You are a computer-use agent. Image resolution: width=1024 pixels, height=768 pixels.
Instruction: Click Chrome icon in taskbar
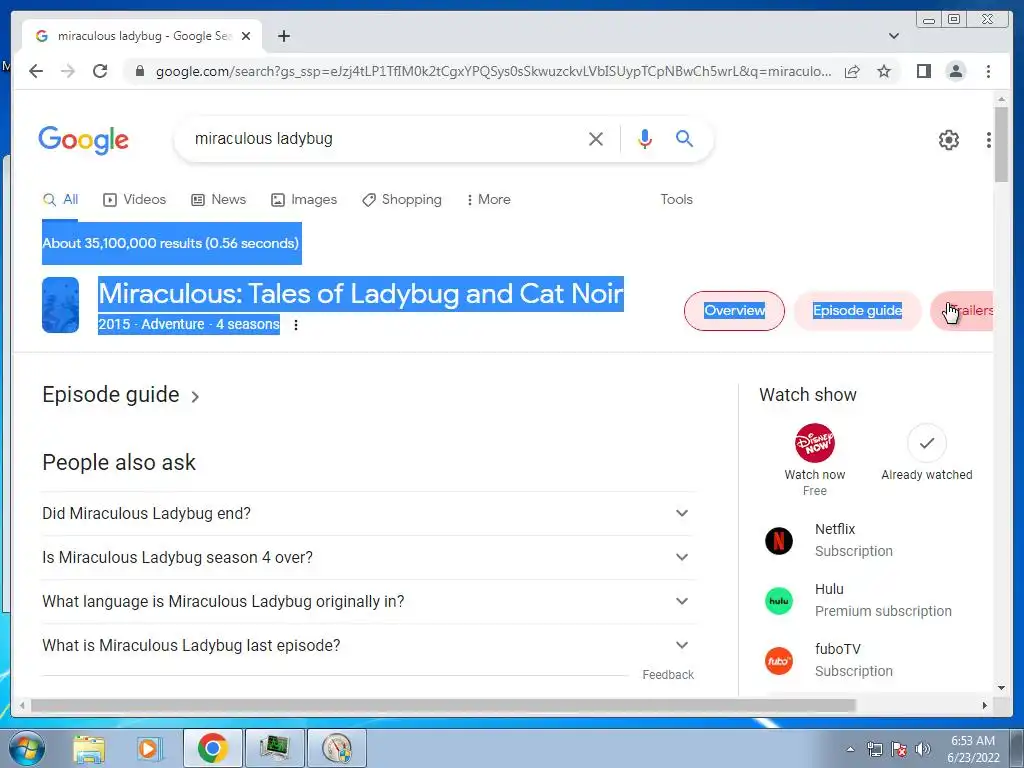click(212, 748)
